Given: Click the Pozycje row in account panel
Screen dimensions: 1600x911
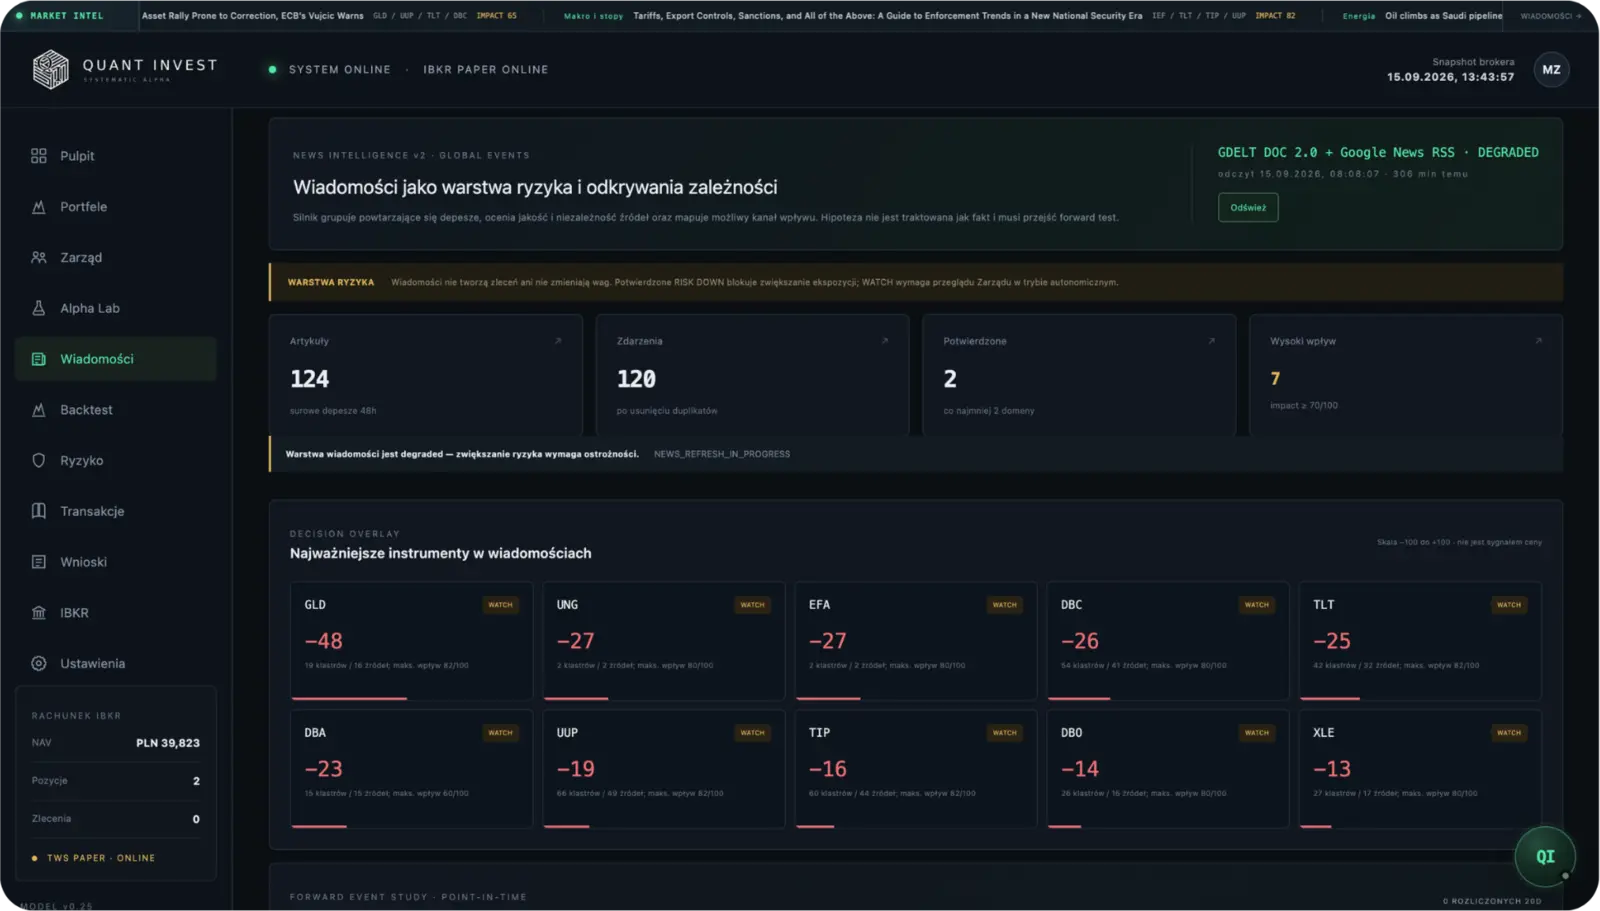Looking at the screenshot, I should (116, 781).
